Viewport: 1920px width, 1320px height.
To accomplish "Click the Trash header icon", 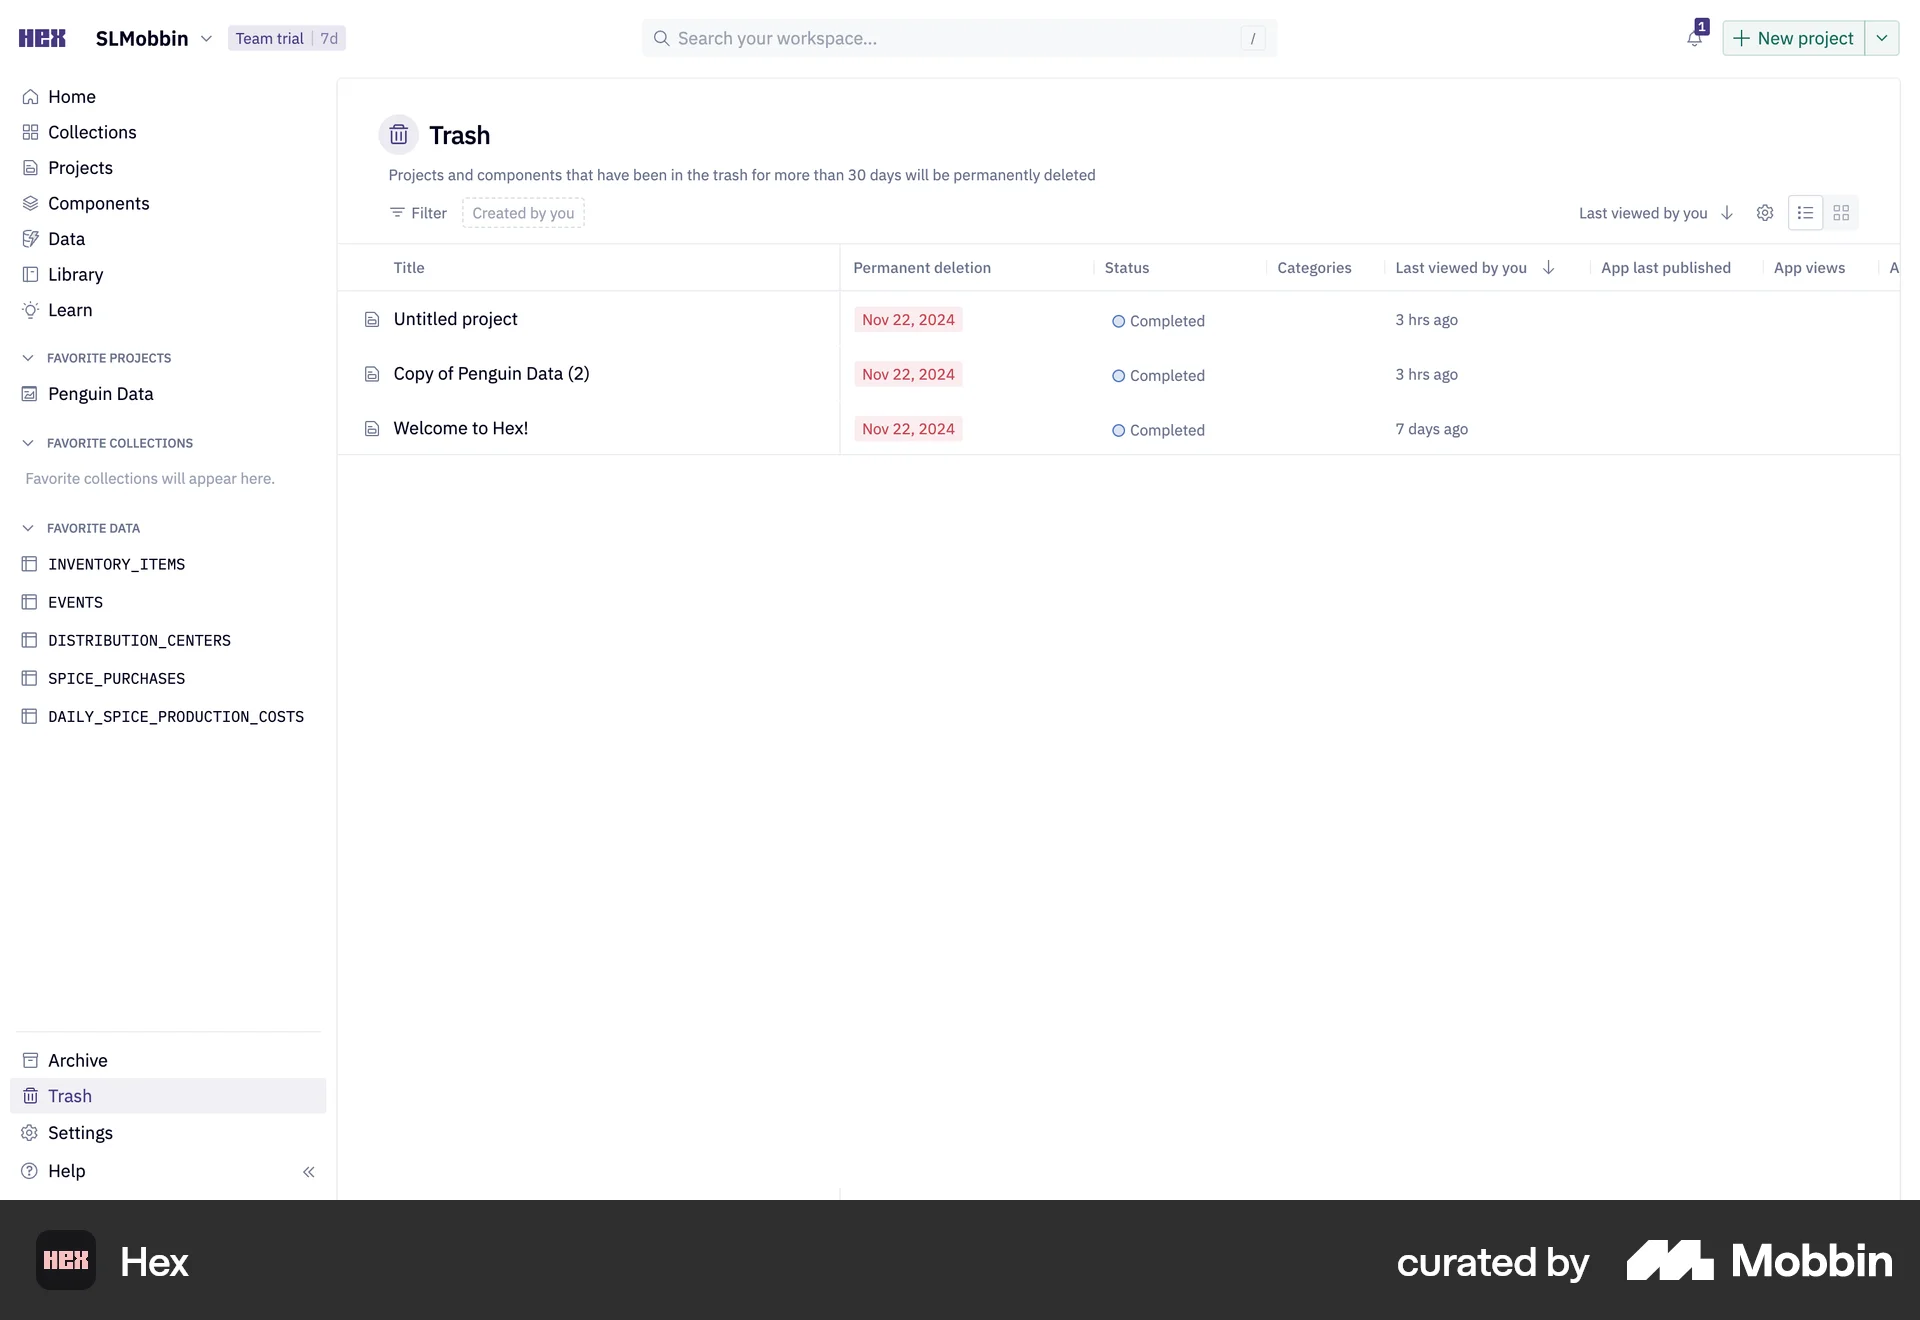I will click(x=399, y=135).
